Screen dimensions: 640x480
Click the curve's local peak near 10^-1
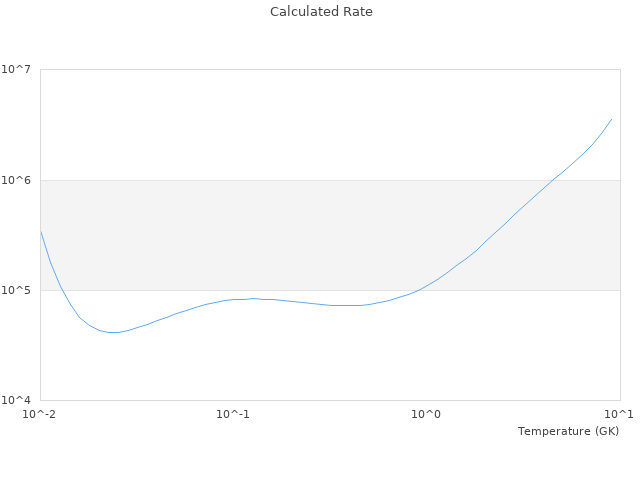point(253,298)
